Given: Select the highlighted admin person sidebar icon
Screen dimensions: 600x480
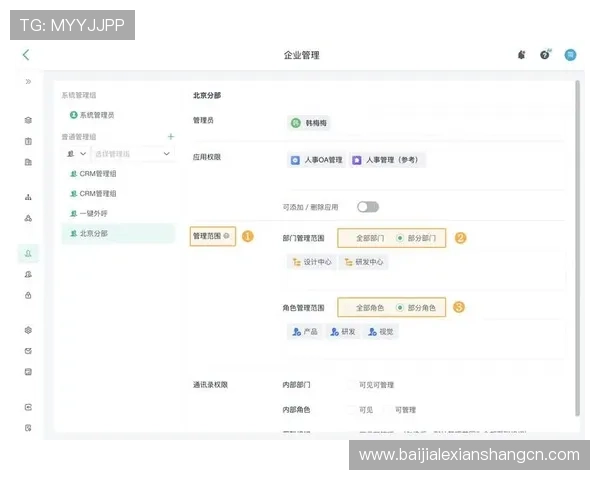Looking at the screenshot, I should tap(28, 253).
